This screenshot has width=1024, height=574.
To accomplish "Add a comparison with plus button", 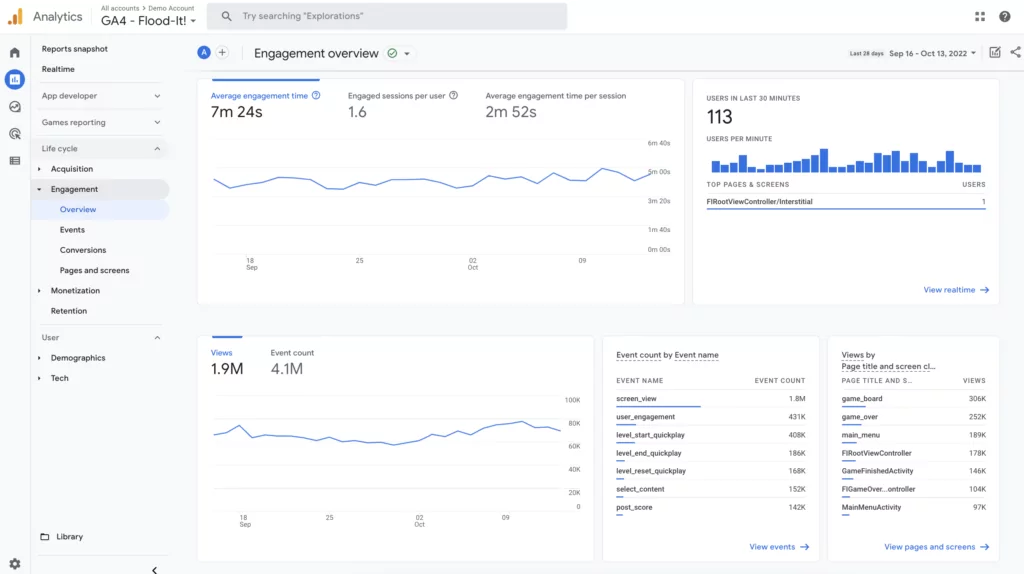I will (222, 53).
